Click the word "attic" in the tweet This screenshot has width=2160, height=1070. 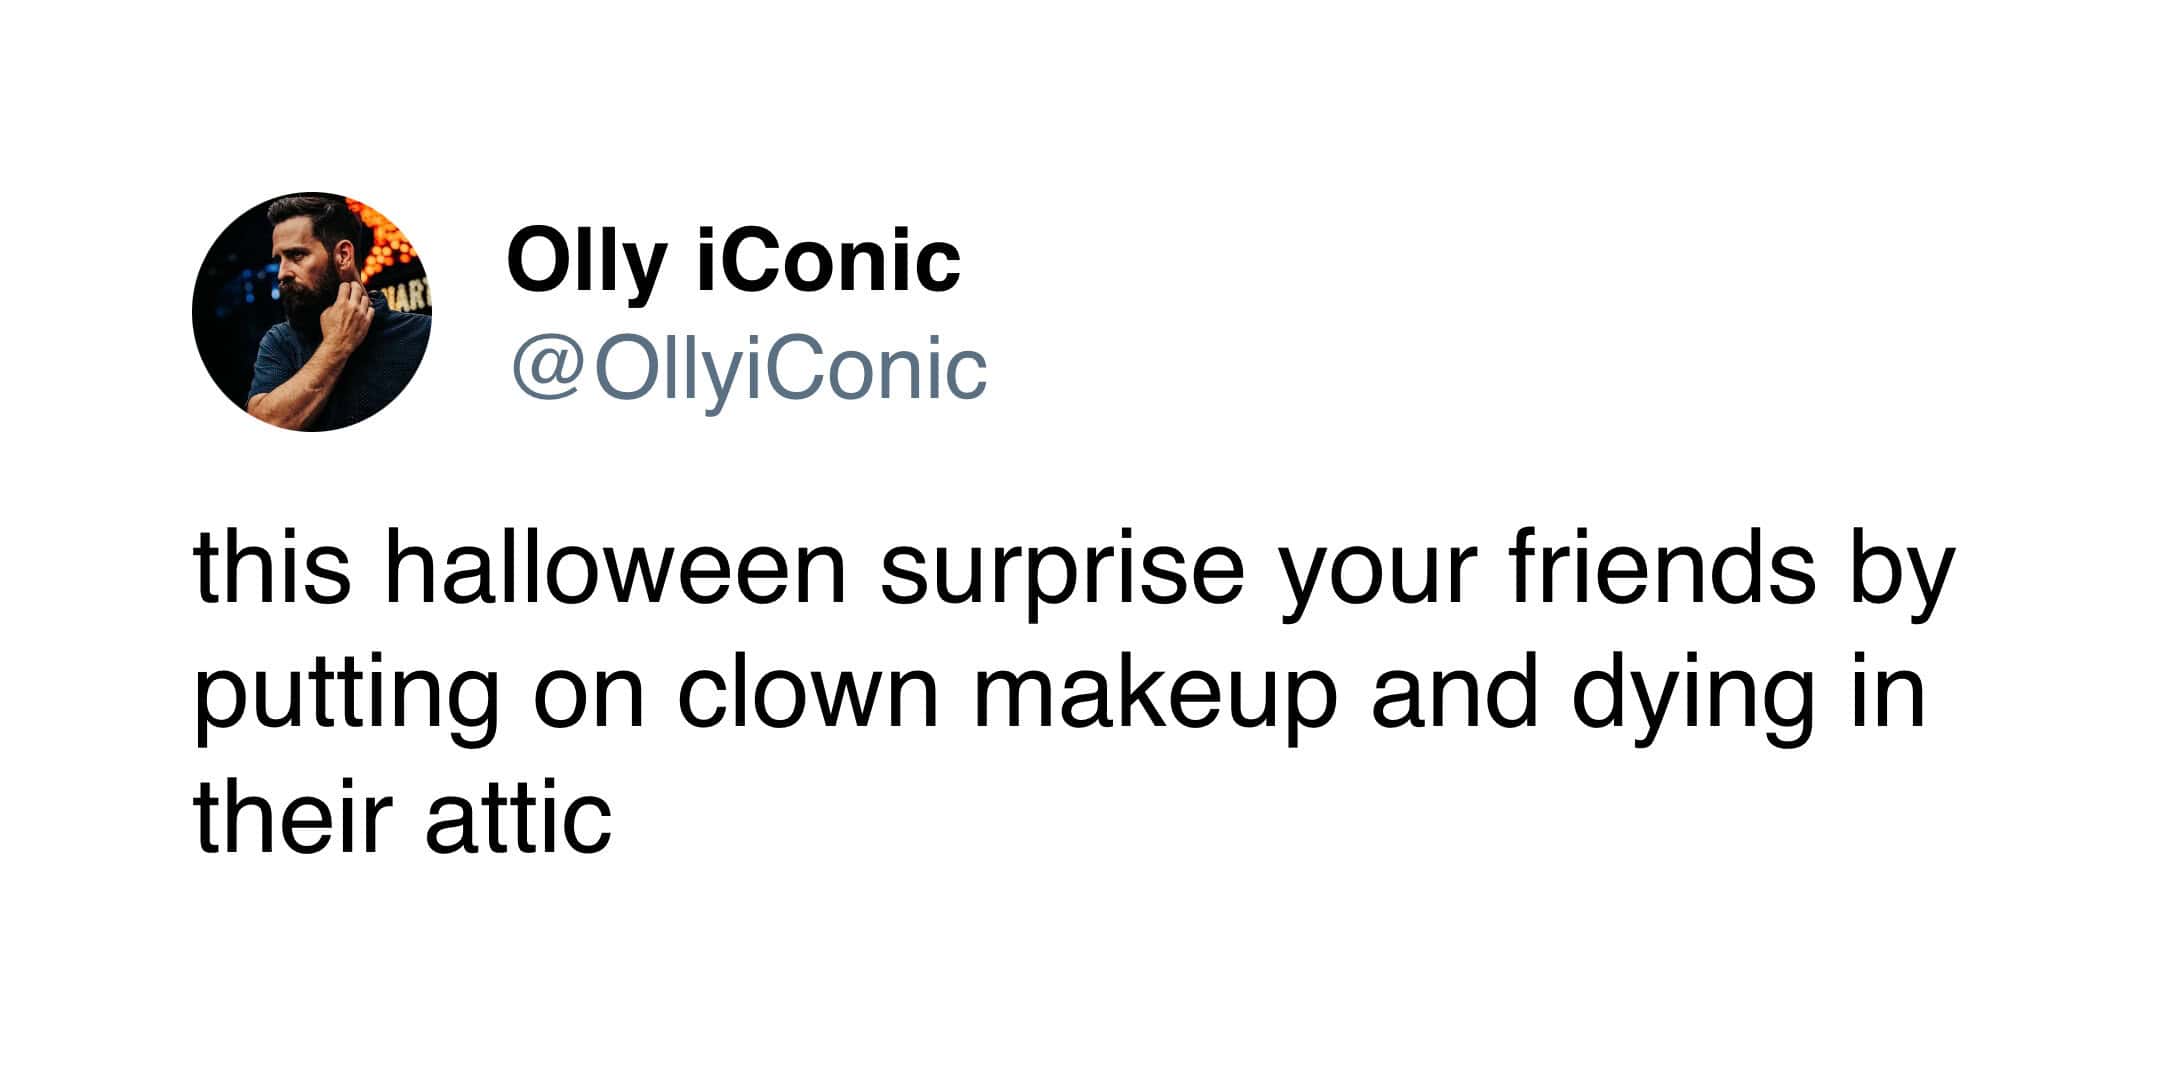coord(518,817)
